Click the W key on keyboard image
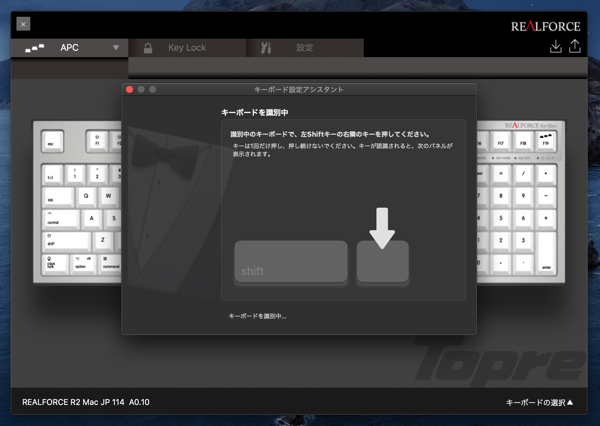Screen dimensions: 600x426 [x=108, y=196]
